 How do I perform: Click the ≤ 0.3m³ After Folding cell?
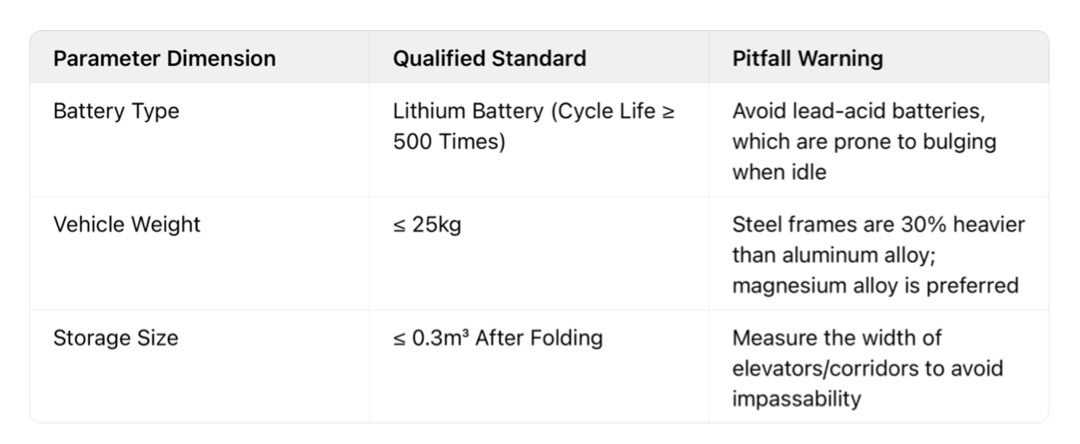pos(498,338)
